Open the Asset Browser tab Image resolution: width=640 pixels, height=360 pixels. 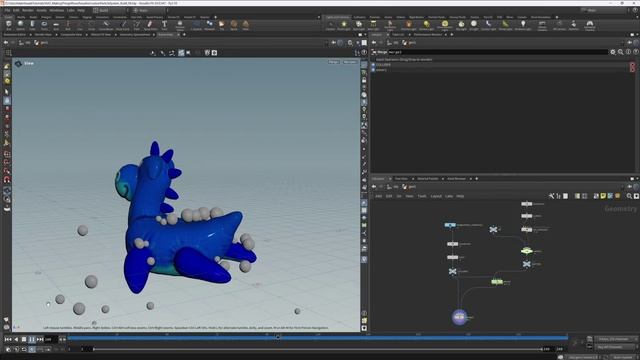click(456, 179)
